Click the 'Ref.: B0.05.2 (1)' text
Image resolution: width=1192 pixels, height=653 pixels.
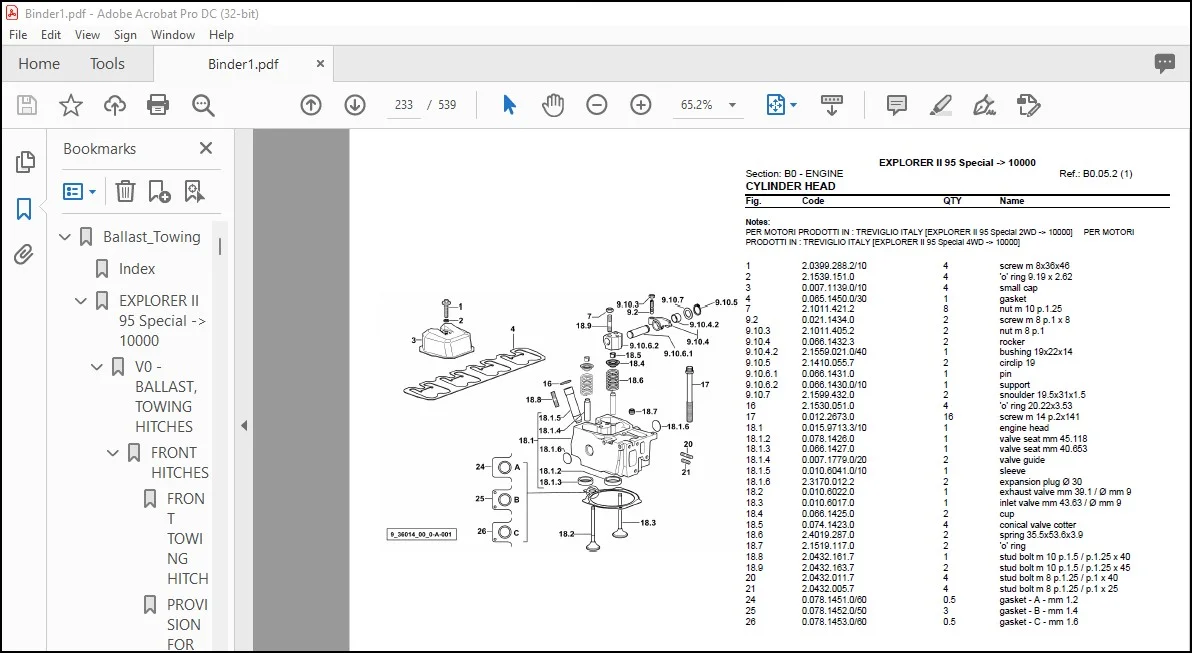pos(1095,174)
